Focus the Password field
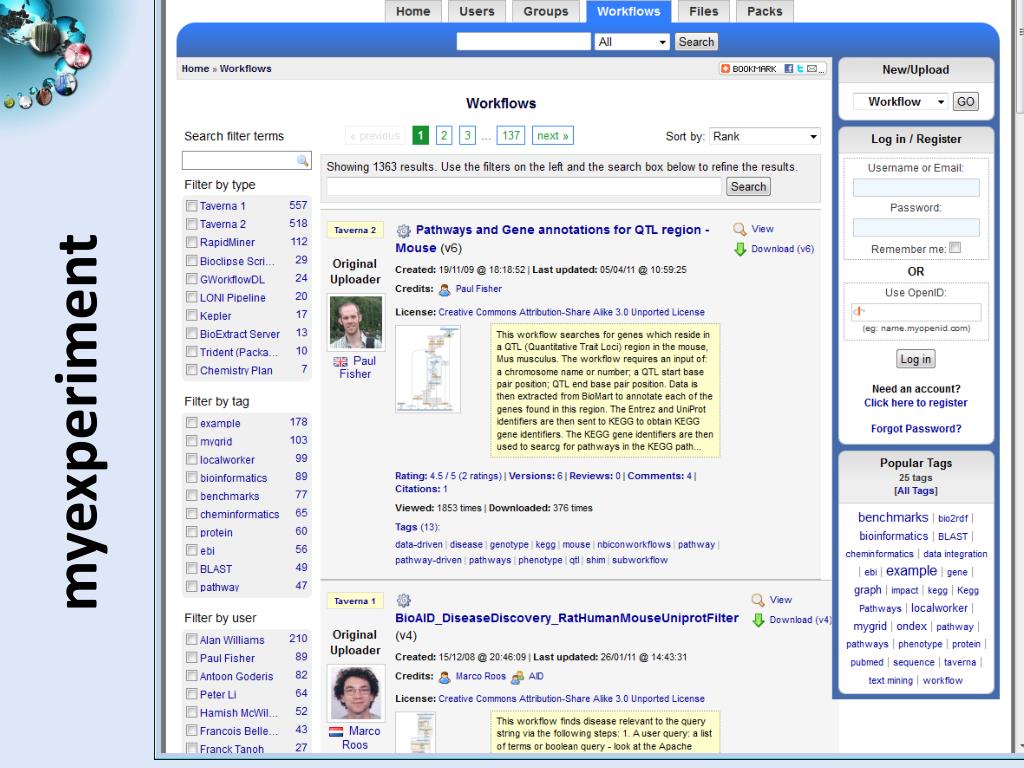The width and height of the screenshot is (1024, 768). click(916, 227)
